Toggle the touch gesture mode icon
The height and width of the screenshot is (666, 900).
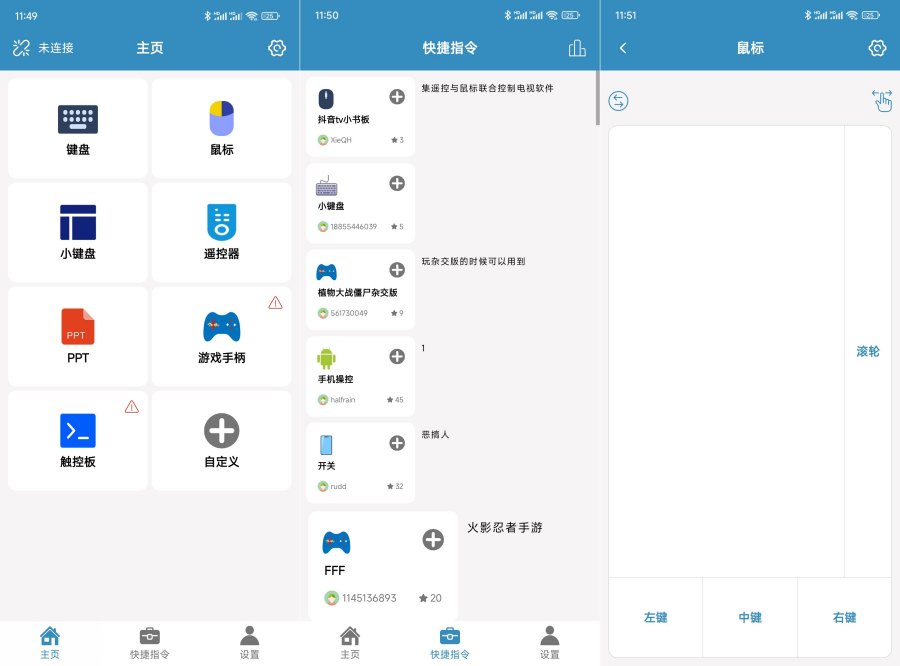881,101
